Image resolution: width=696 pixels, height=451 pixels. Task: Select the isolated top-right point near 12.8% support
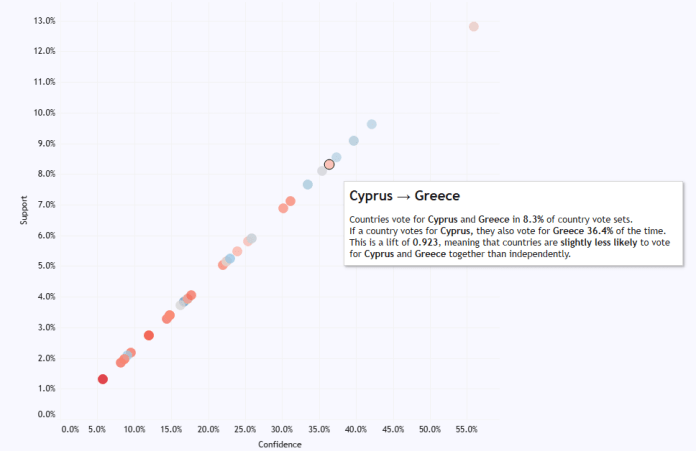[x=474, y=26]
